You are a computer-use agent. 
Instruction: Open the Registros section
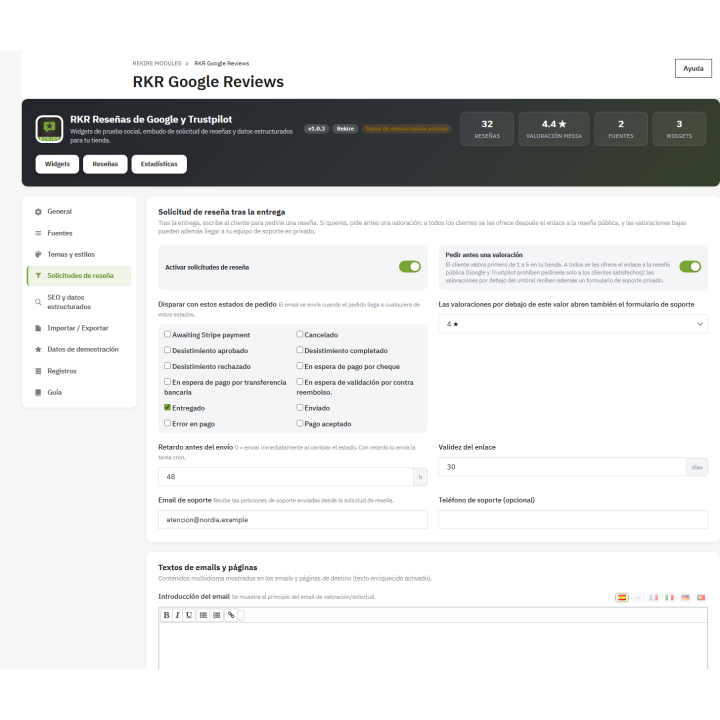coord(79,371)
